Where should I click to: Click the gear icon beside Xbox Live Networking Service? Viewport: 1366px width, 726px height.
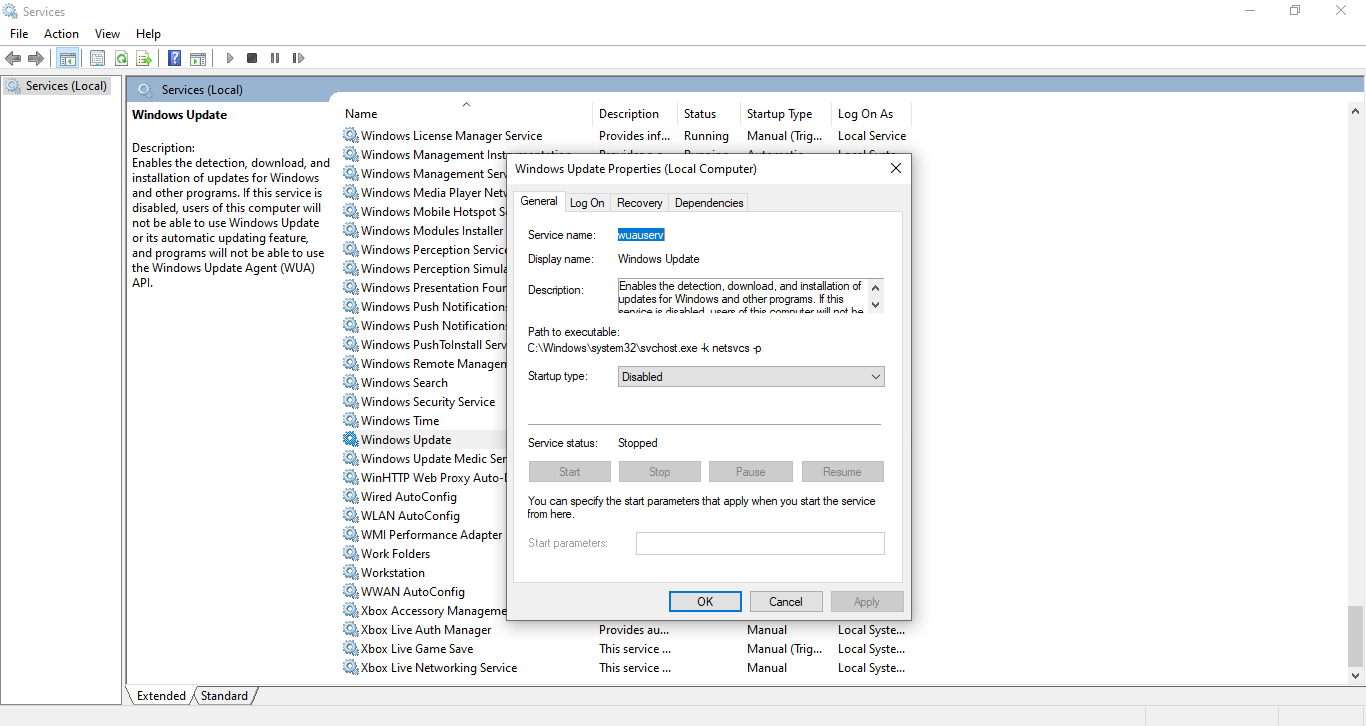351,667
